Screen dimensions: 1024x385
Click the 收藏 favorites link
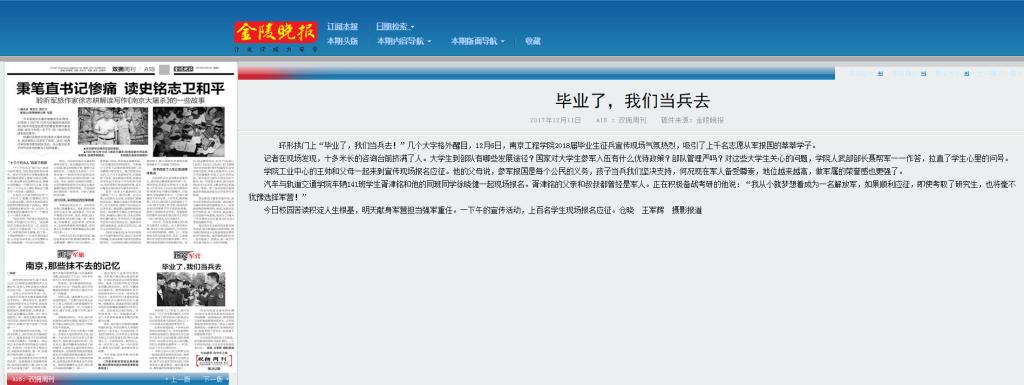tap(533, 41)
